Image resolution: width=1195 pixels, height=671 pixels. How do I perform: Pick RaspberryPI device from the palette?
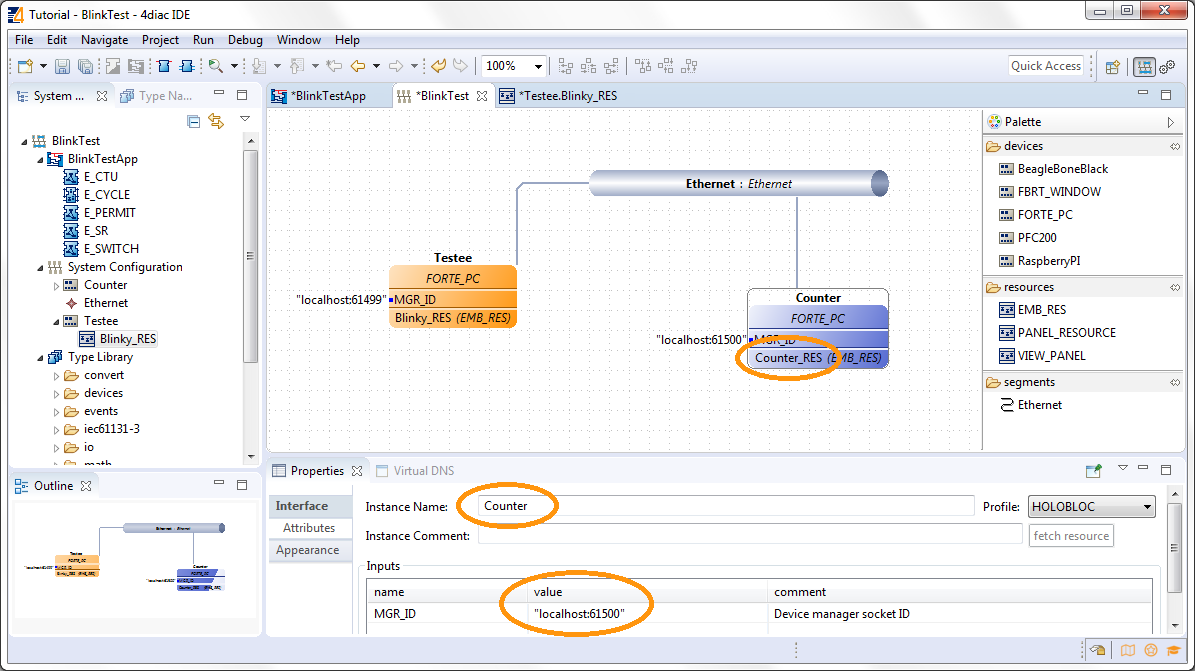[x=1048, y=261]
